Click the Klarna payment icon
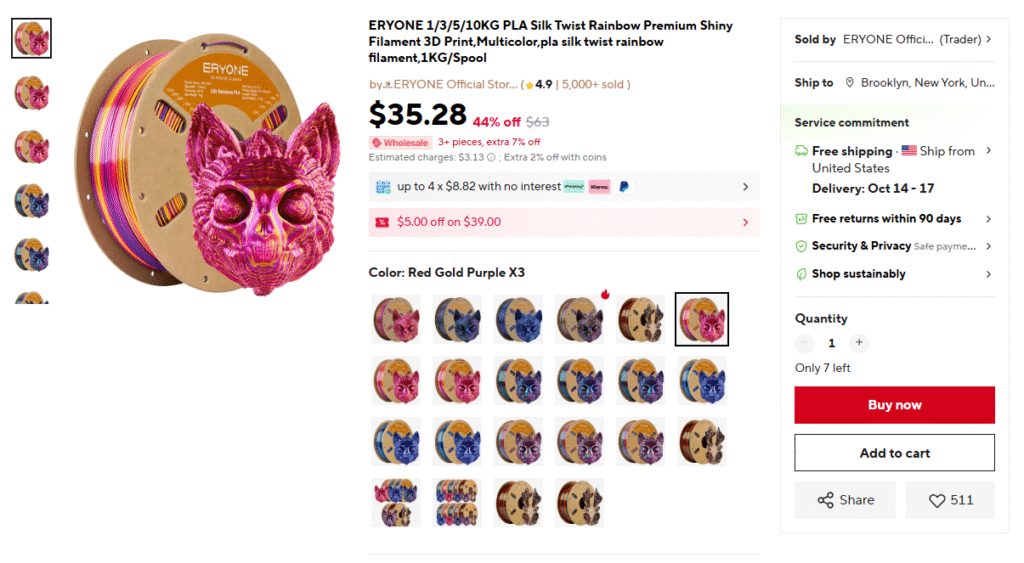The width and height of the screenshot is (1024, 563). tap(599, 187)
